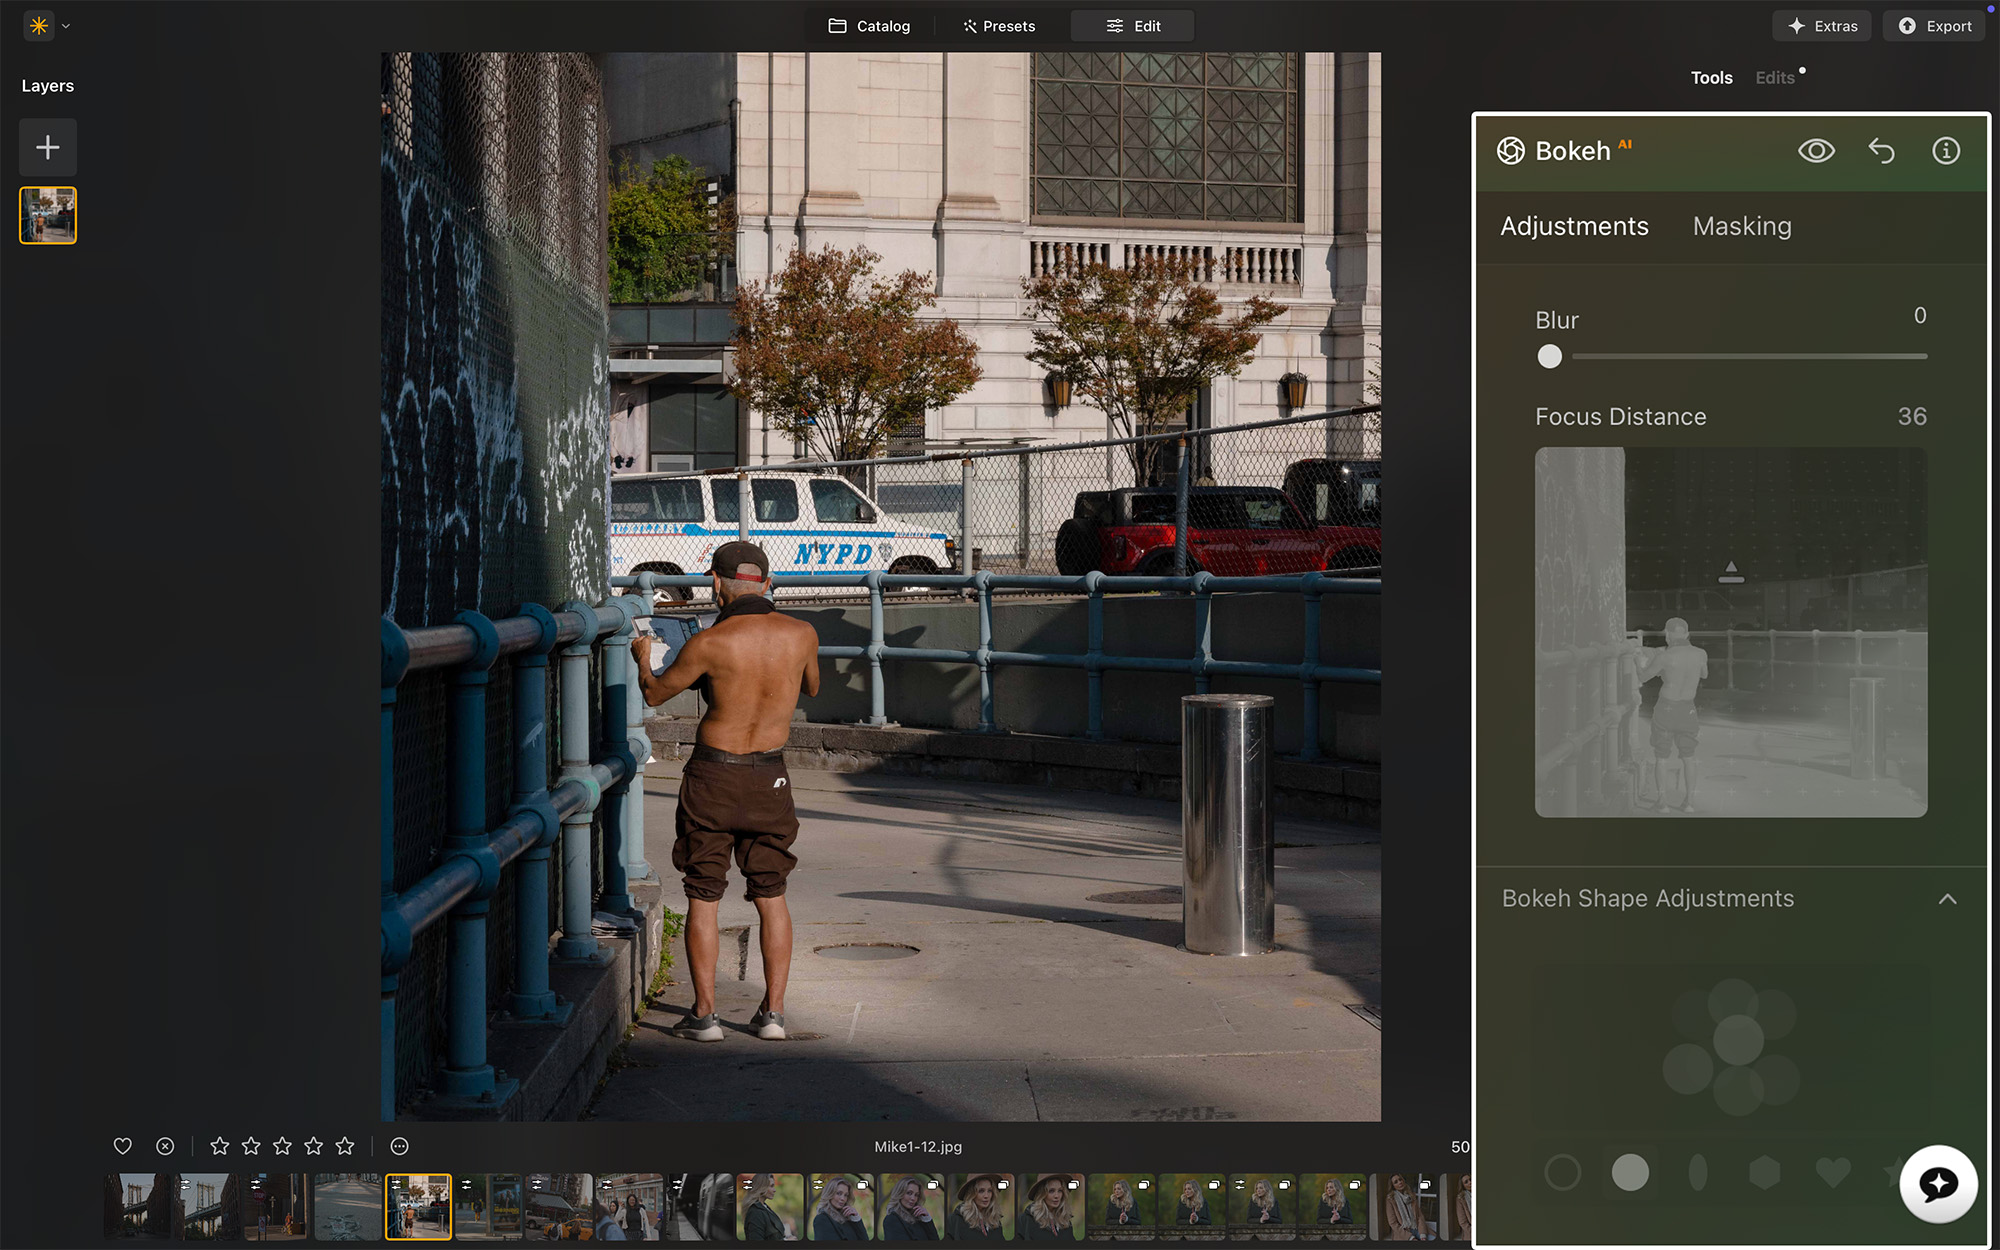Select the hexagon bokeh shape

1764,1172
